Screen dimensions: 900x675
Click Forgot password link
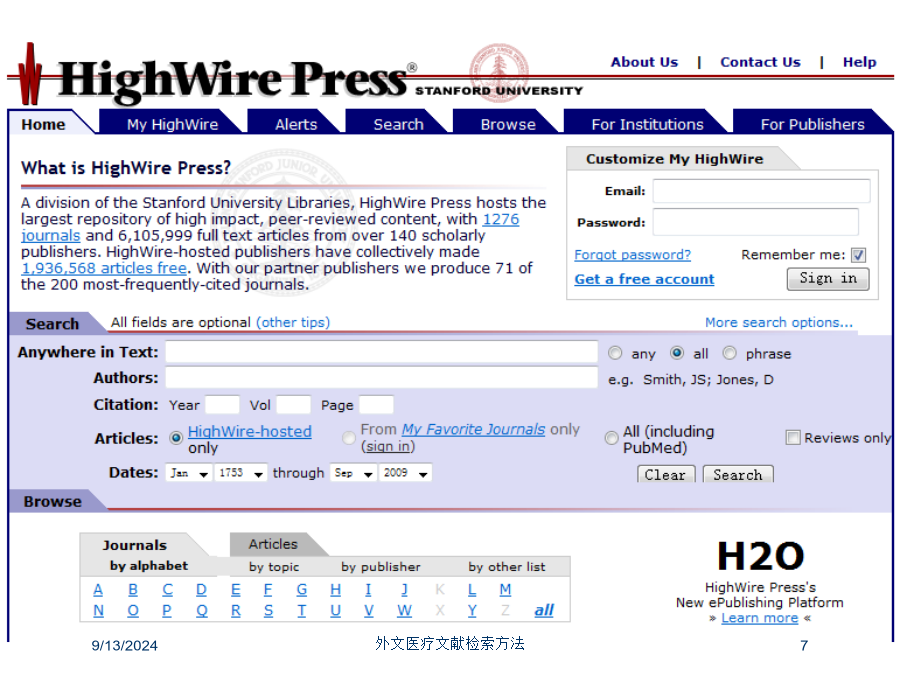click(x=633, y=255)
